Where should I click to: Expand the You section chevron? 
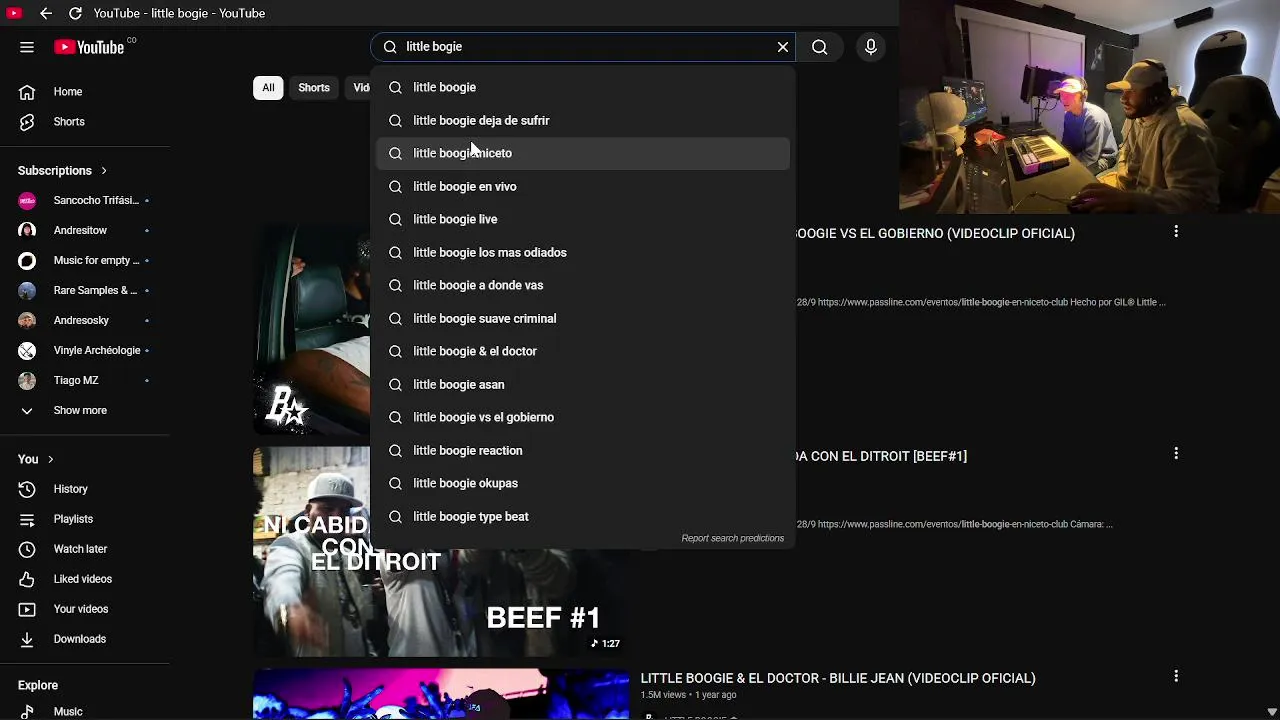coord(50,459)
